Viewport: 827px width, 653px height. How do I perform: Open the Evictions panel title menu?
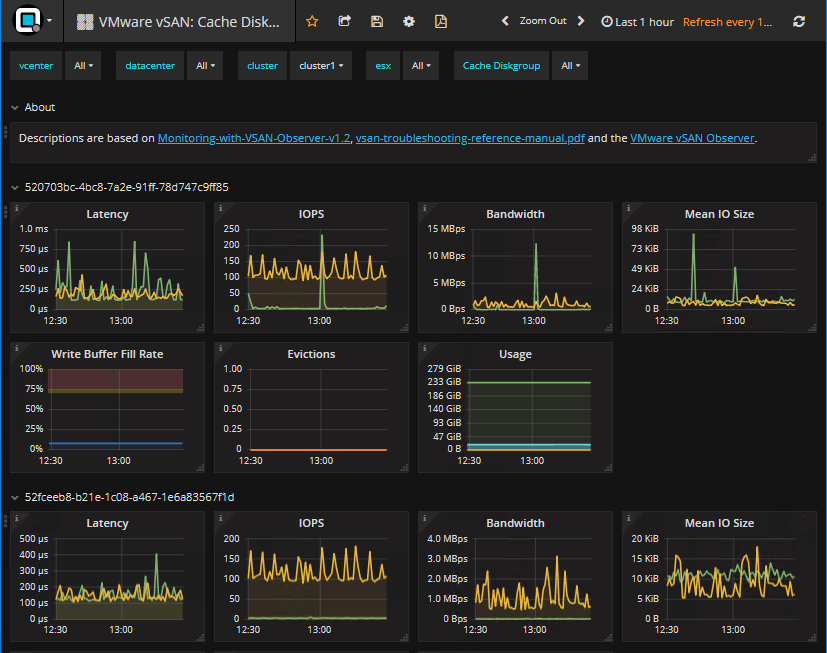(311, 354)
